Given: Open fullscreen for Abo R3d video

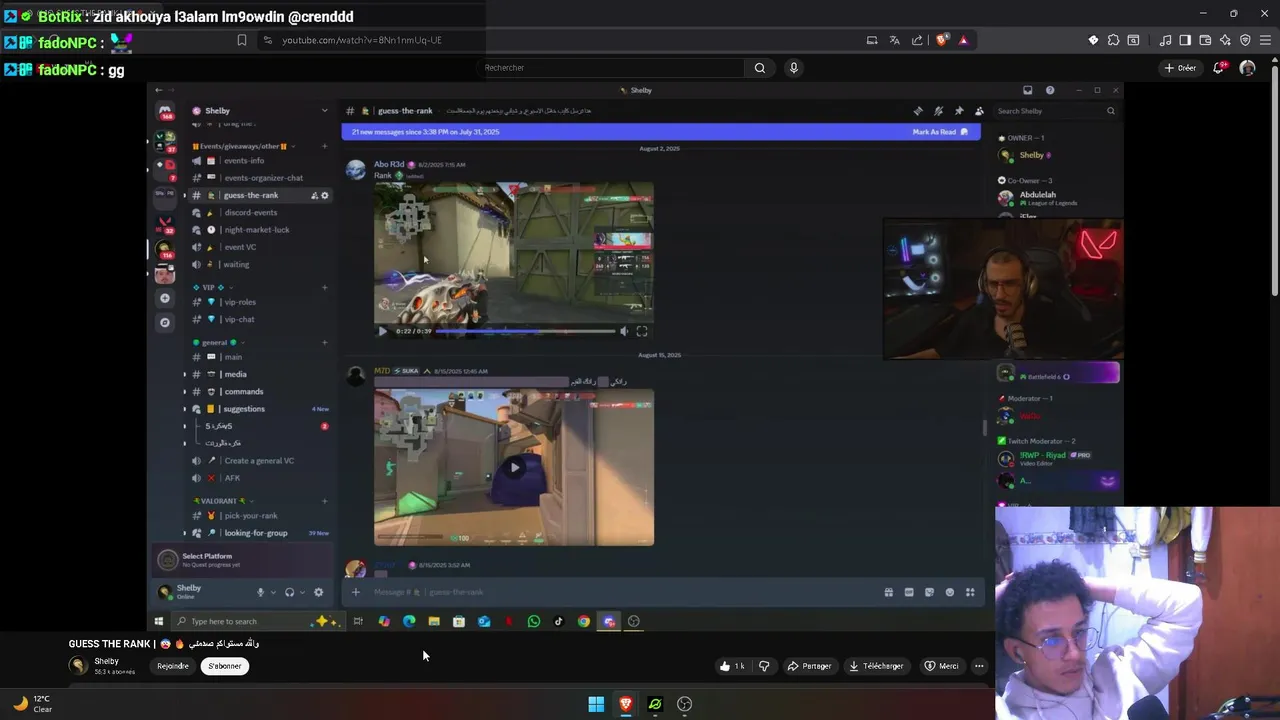Looking at the screenshot, I should pos(642,331).
